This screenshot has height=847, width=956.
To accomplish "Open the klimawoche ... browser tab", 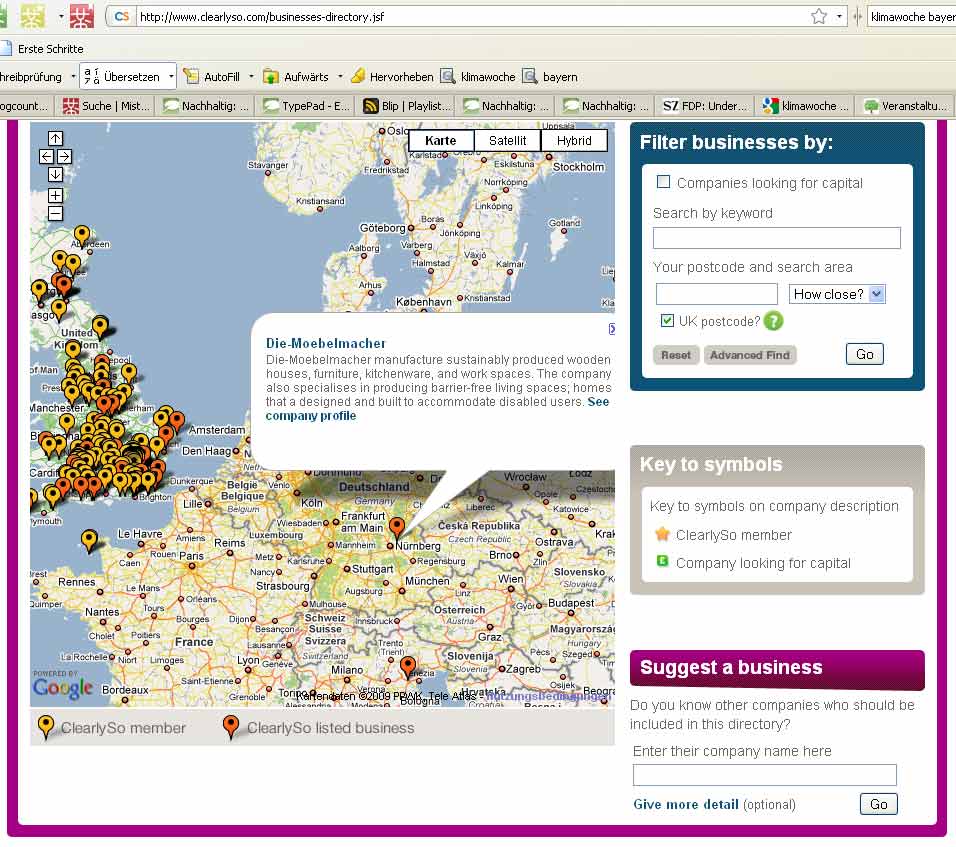I will tap(805, 106).
